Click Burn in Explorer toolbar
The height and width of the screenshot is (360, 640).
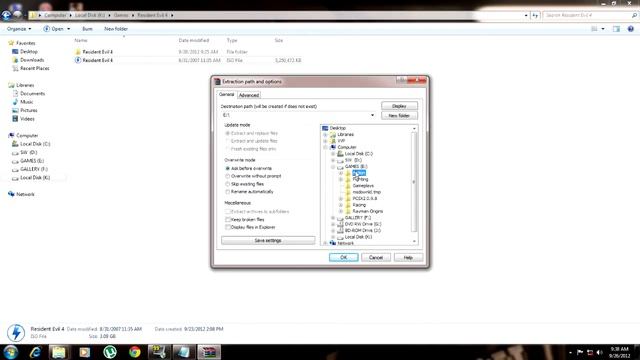pos(87,29)
